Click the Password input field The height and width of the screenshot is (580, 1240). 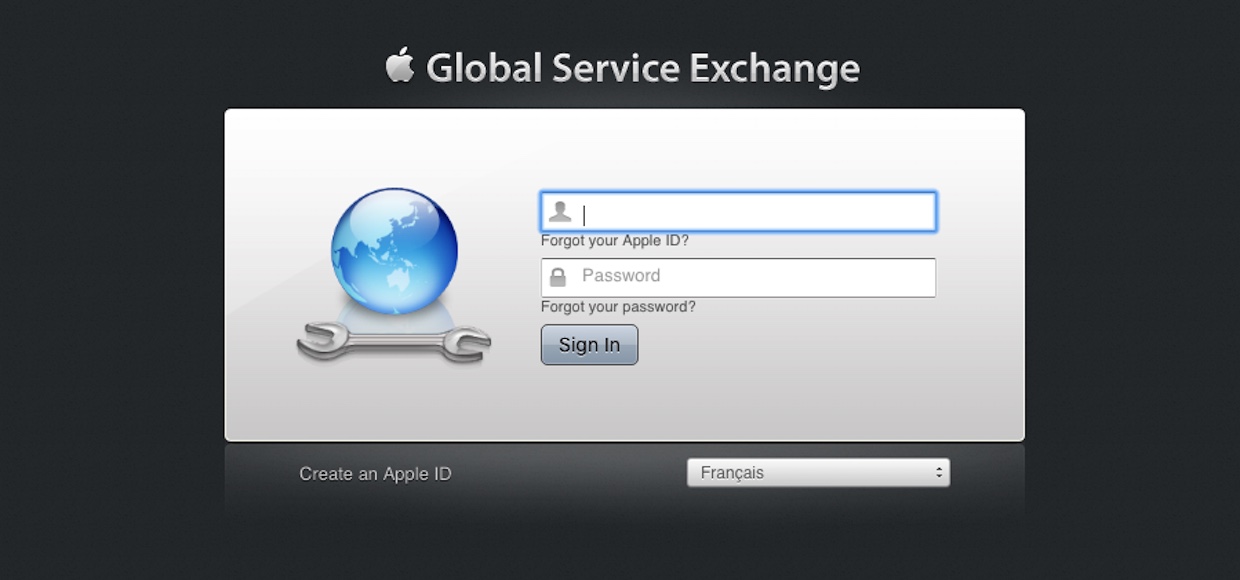point(738,277)
